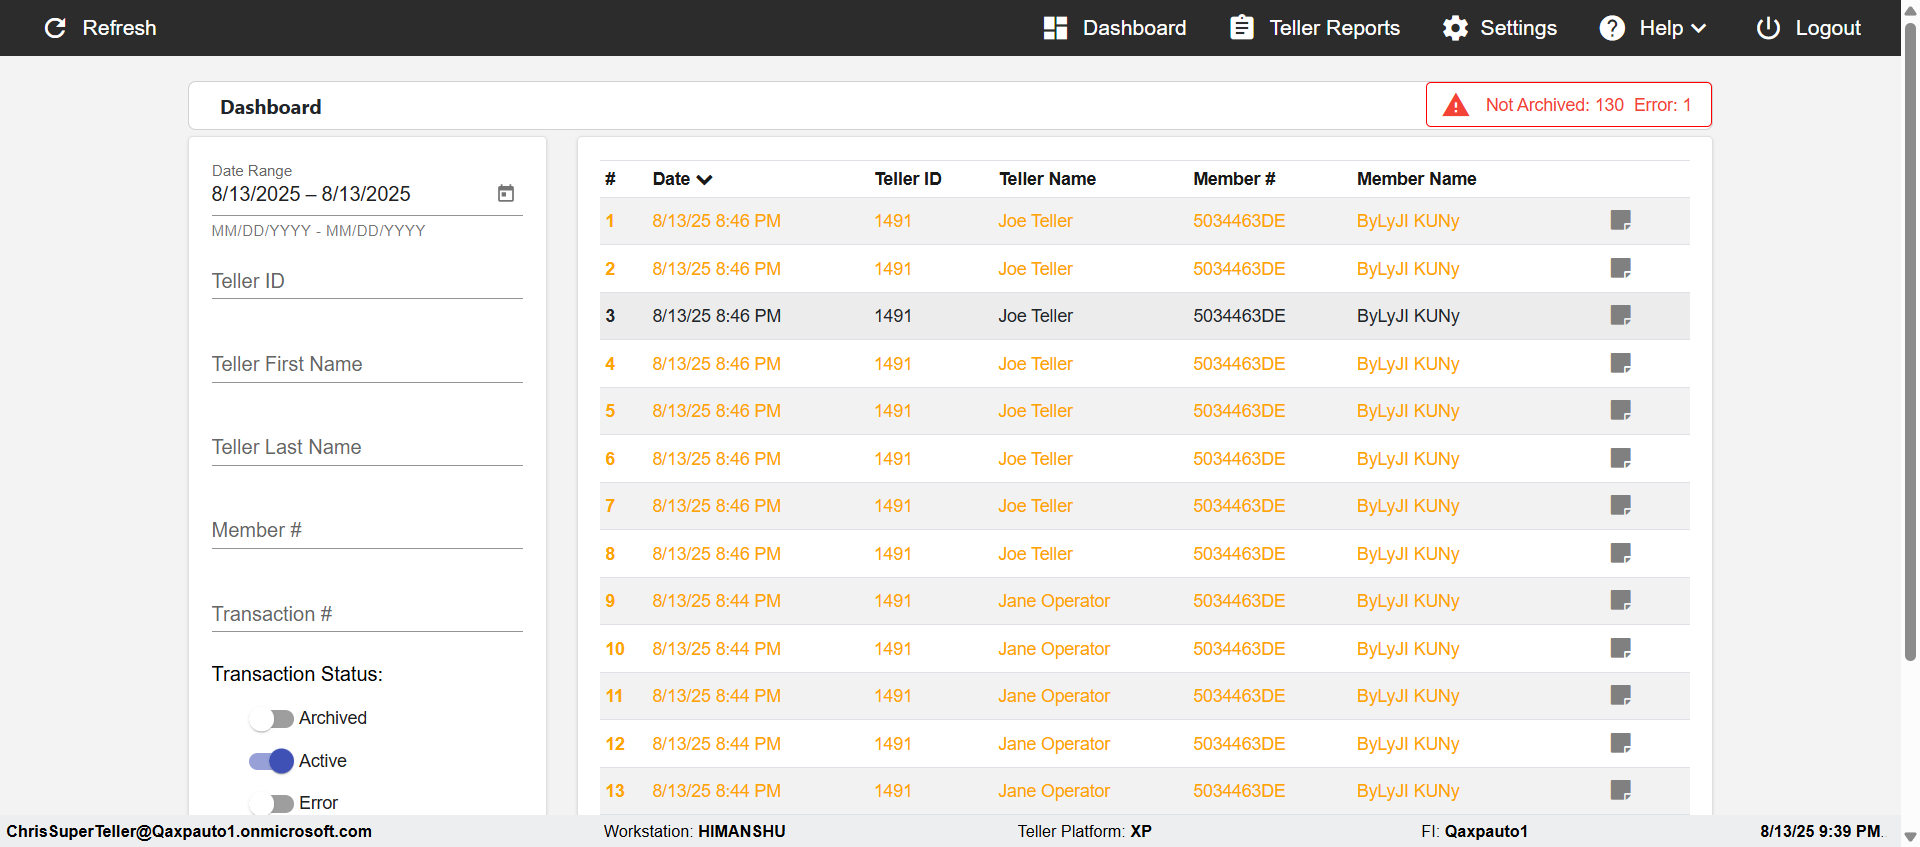The image size is (1920, 847).
Task: Click Joe Teller in row 8
Action: [1035, 554]
